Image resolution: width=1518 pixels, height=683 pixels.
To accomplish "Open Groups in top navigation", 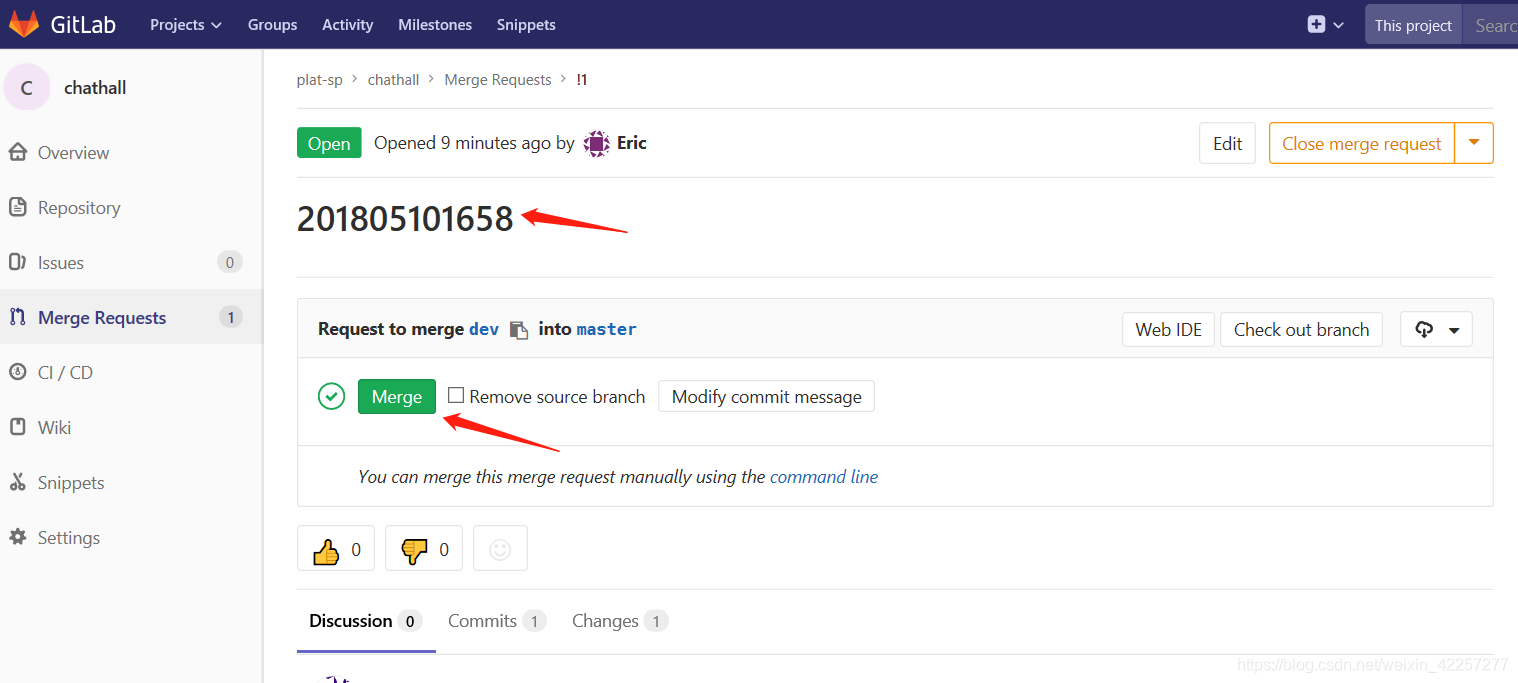I will (273, 24).
